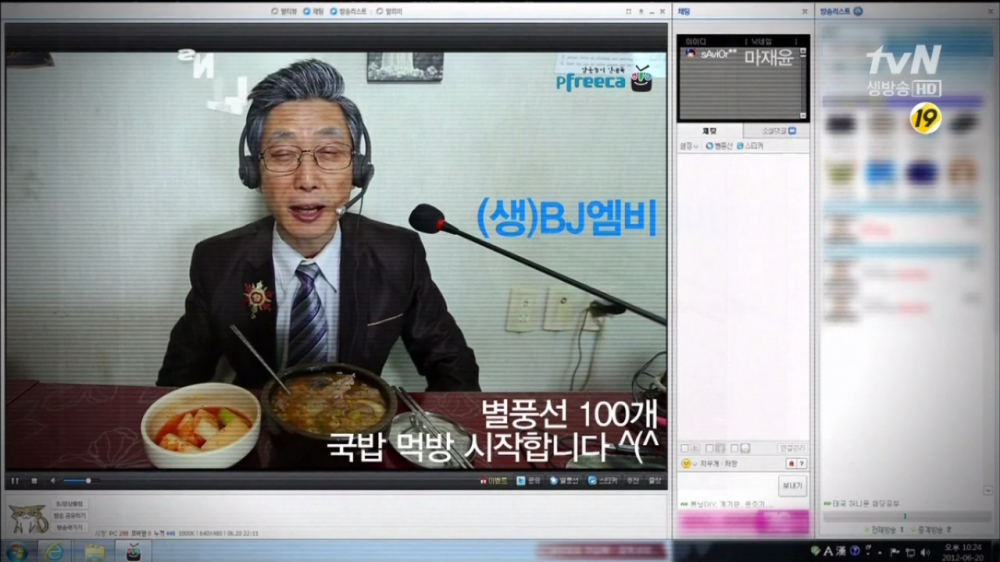Adjust the player volume slider
1000x562 pixels.
(80, 480)
